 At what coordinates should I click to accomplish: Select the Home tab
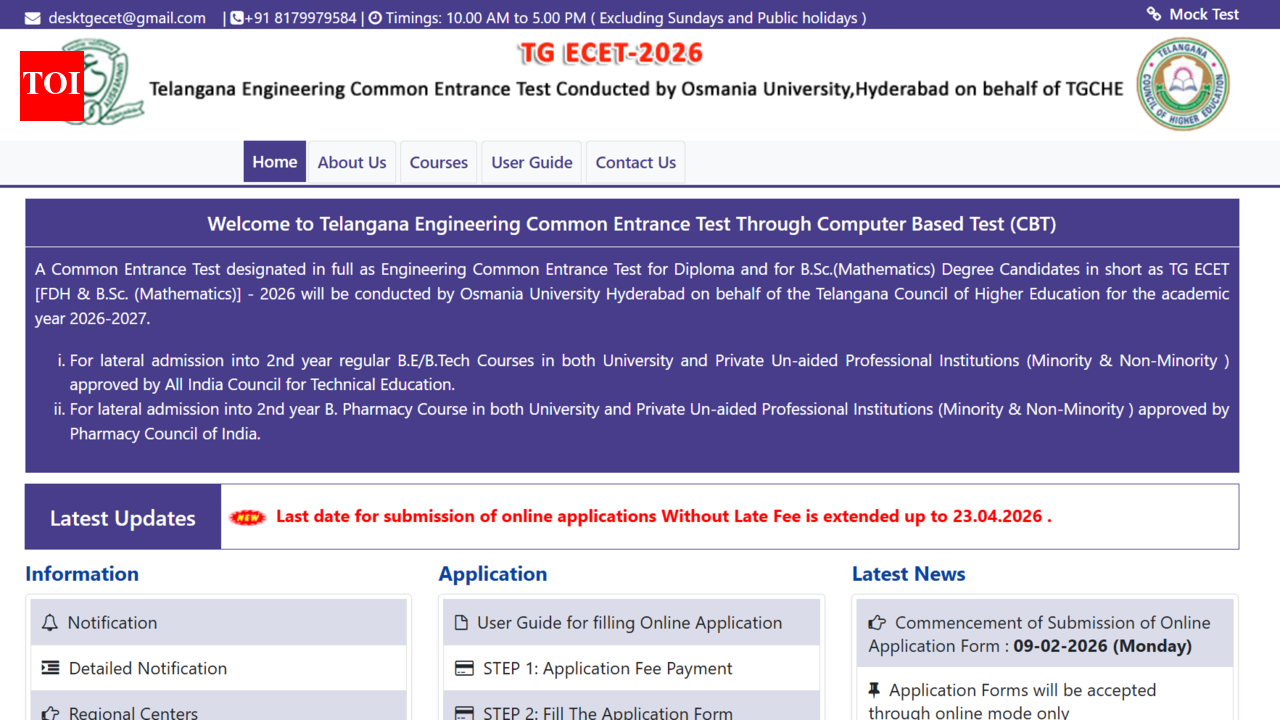coord(274,161)
